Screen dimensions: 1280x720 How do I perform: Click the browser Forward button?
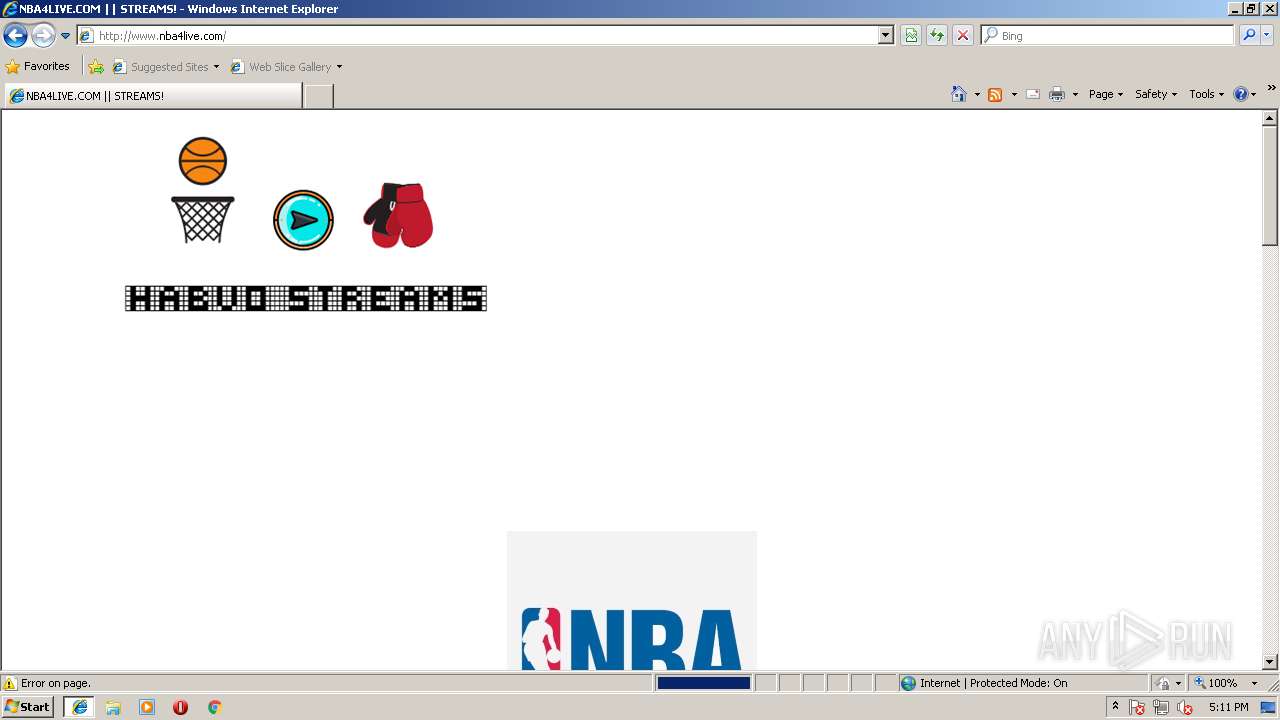point(43,36)
